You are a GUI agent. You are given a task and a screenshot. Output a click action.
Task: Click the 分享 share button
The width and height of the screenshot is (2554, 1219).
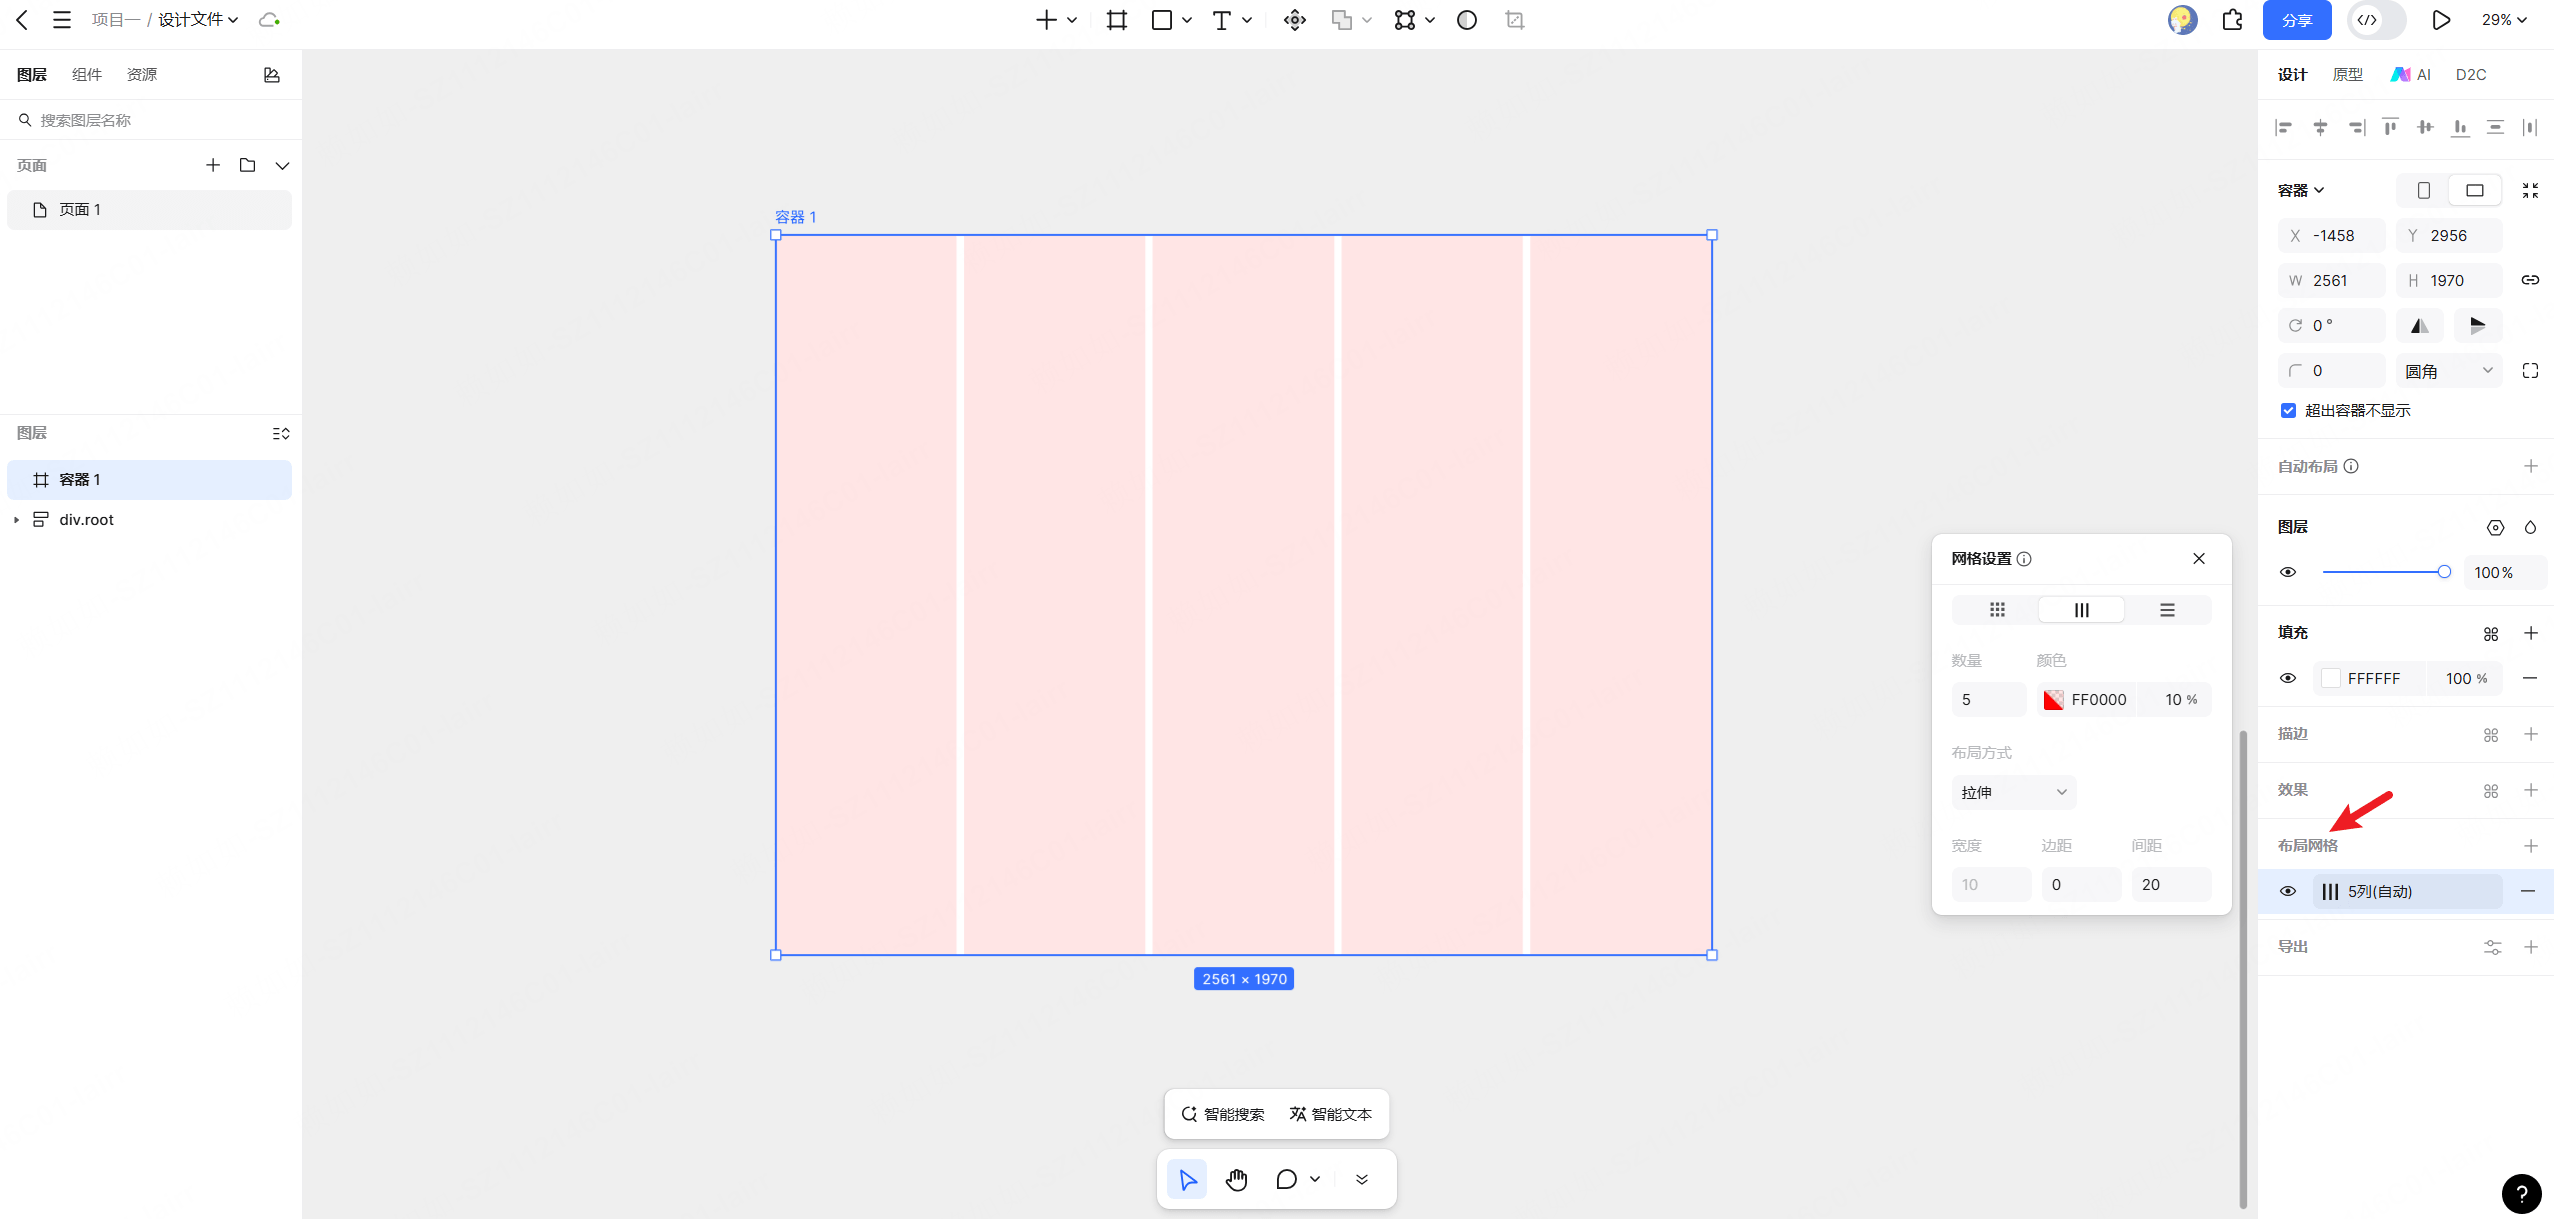tap(2296, 20)
